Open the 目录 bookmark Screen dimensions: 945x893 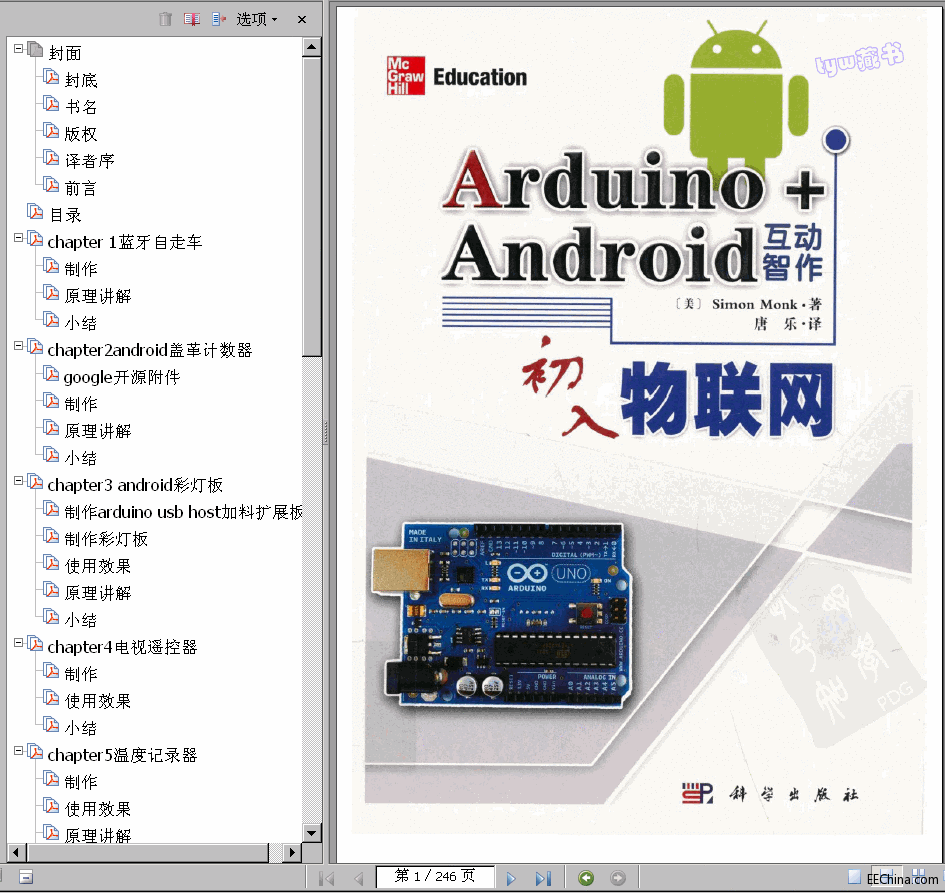click(x=65, y=215)
